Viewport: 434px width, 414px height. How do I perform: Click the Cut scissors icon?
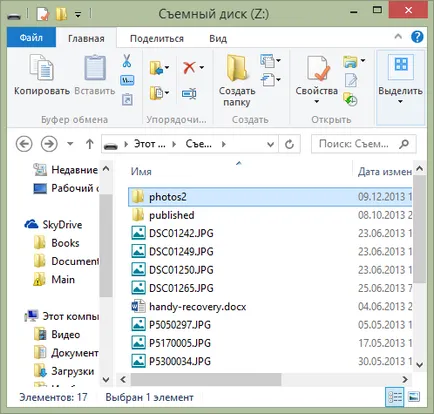(x=127, y=61)
